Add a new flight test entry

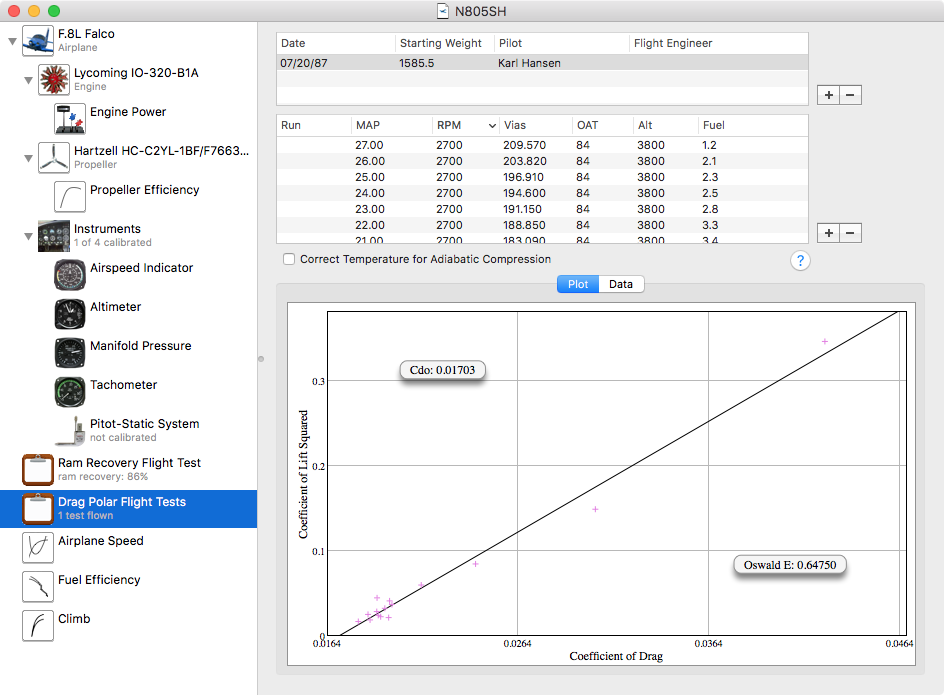pyautogui.click(x=828, y=95)
